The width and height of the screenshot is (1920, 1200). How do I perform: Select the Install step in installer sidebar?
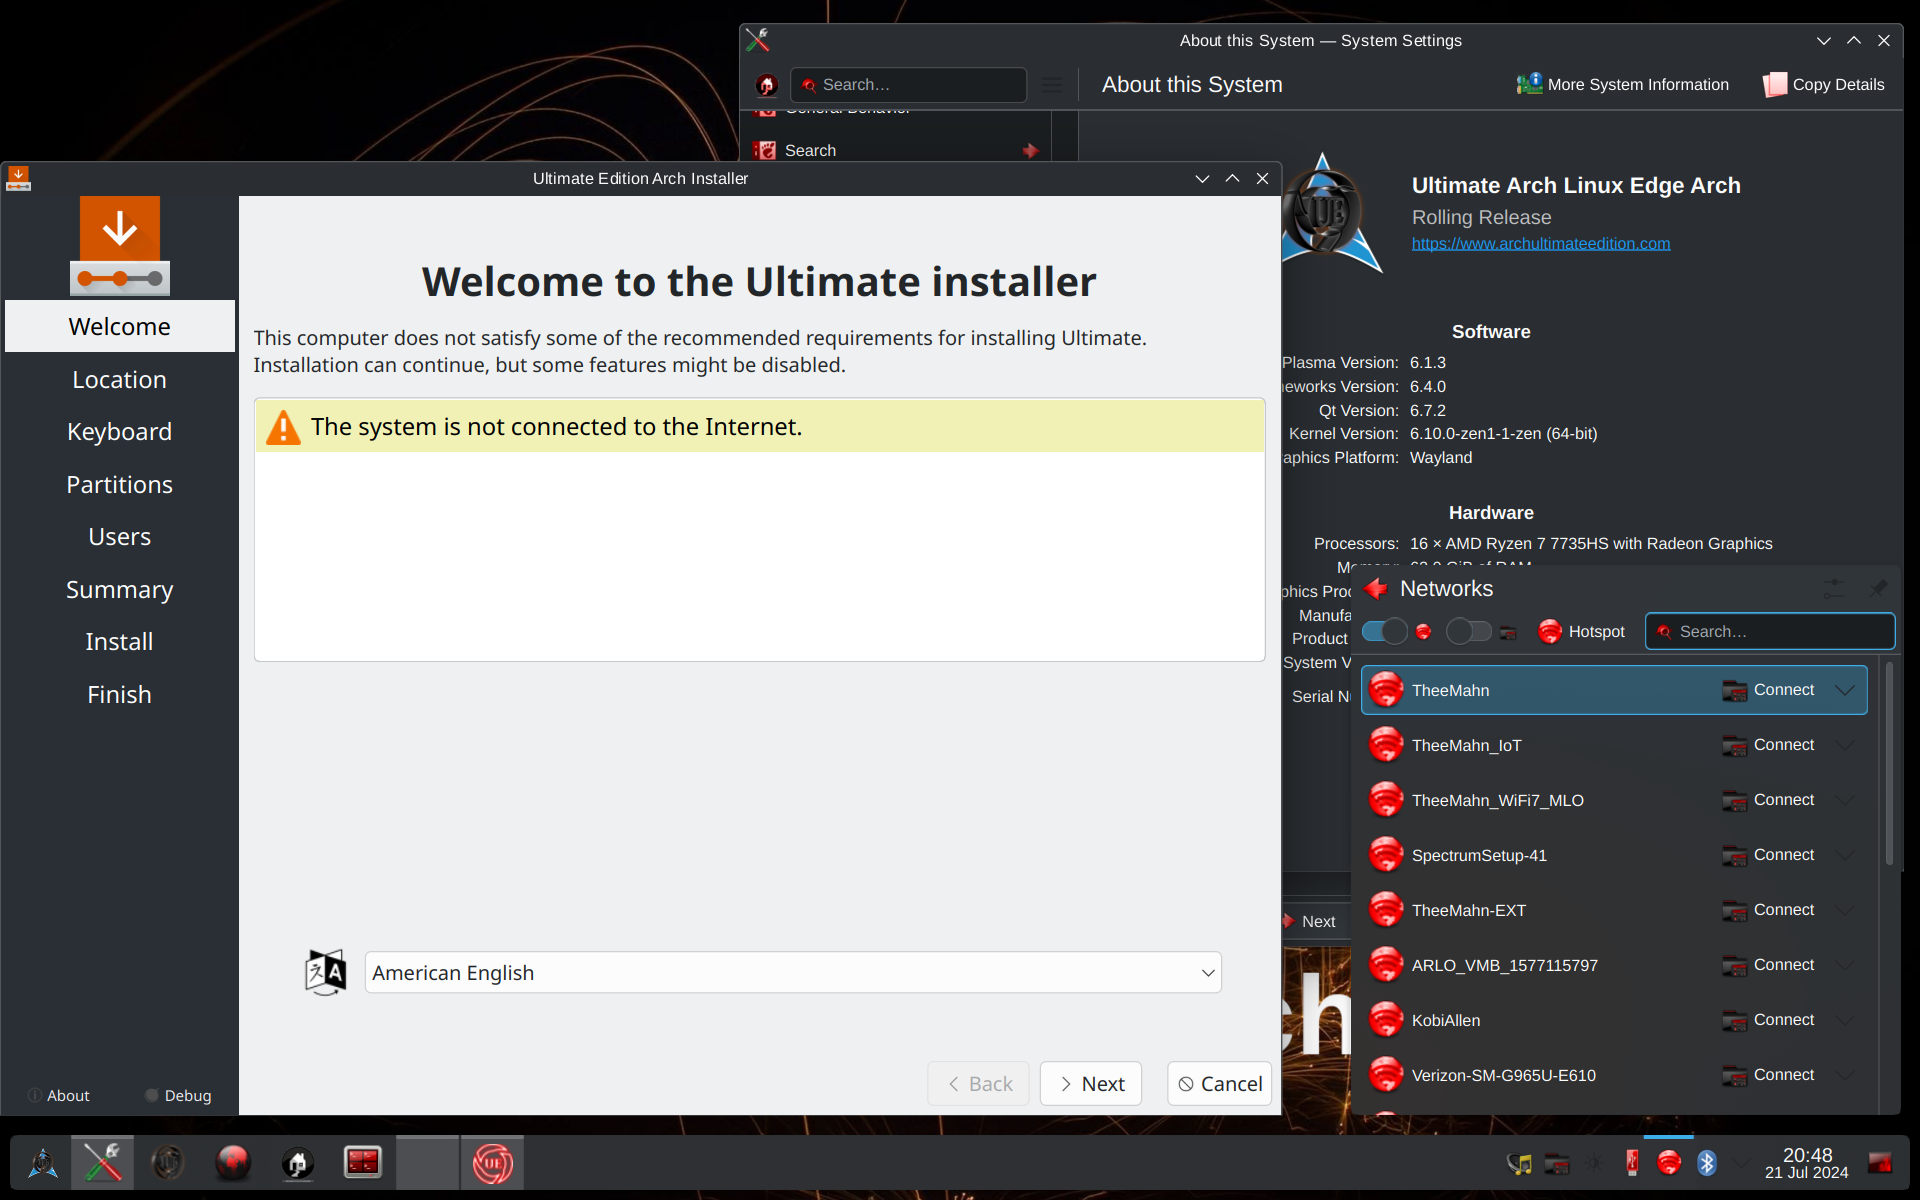pos(120,641)
